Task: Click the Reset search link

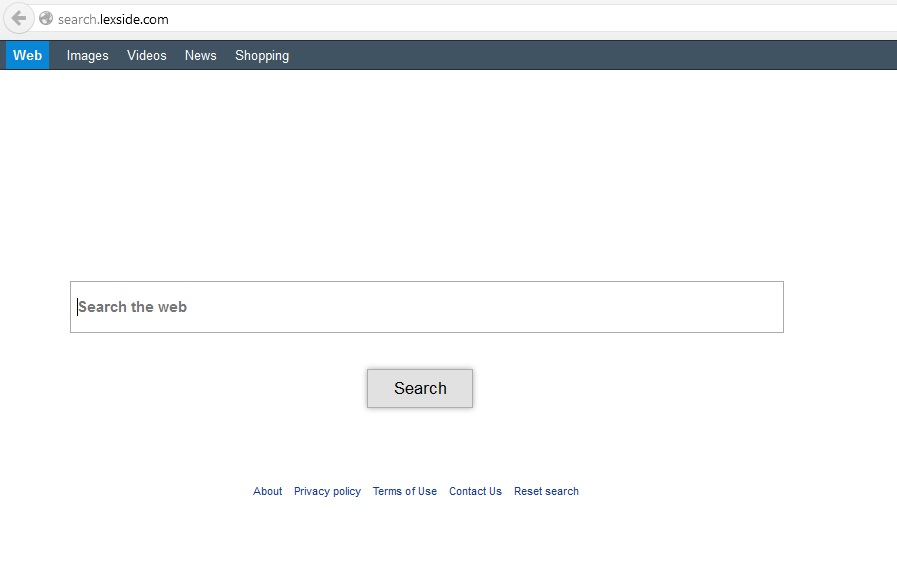Action: (x=546, y=491)
